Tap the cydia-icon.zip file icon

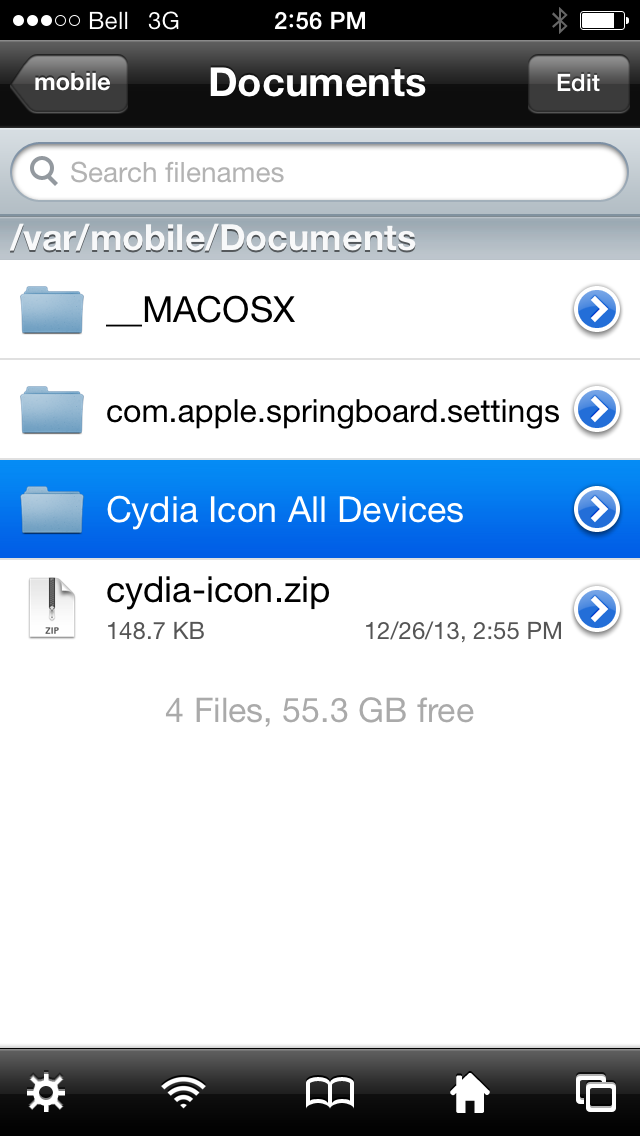coord(51,608)
